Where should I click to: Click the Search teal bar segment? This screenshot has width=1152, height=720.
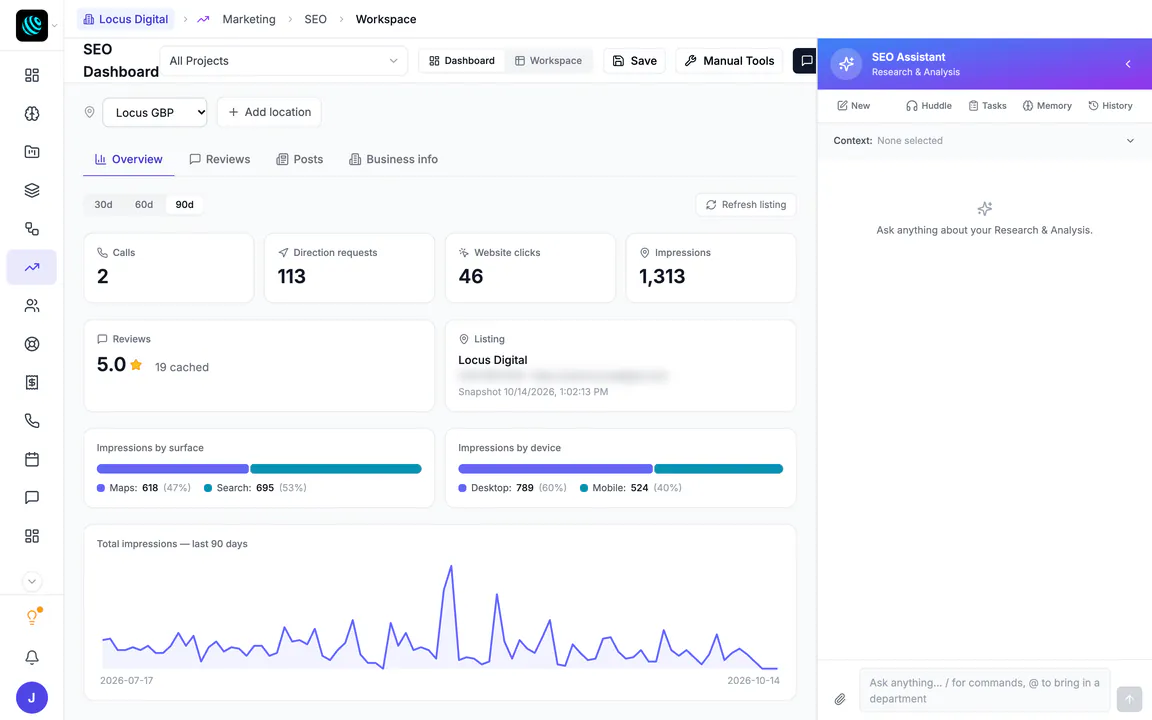coord(336,469)
